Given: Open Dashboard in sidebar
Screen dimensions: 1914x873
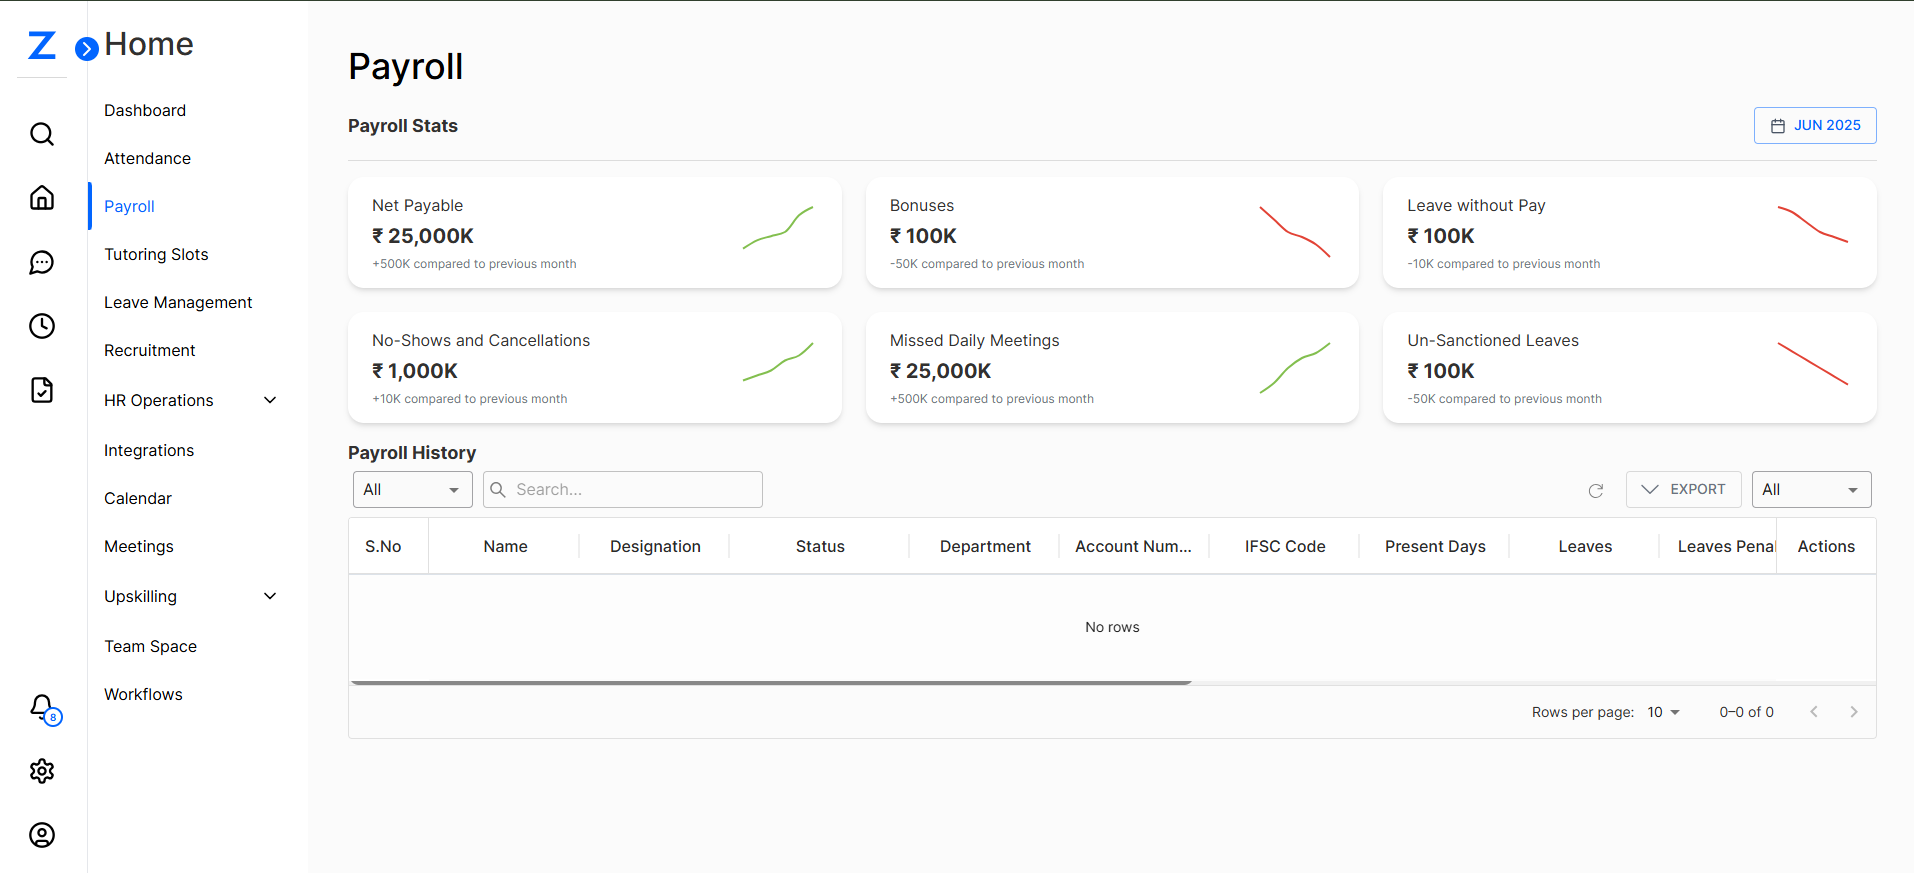Looking at the screenshot, I should pos(145,110).
